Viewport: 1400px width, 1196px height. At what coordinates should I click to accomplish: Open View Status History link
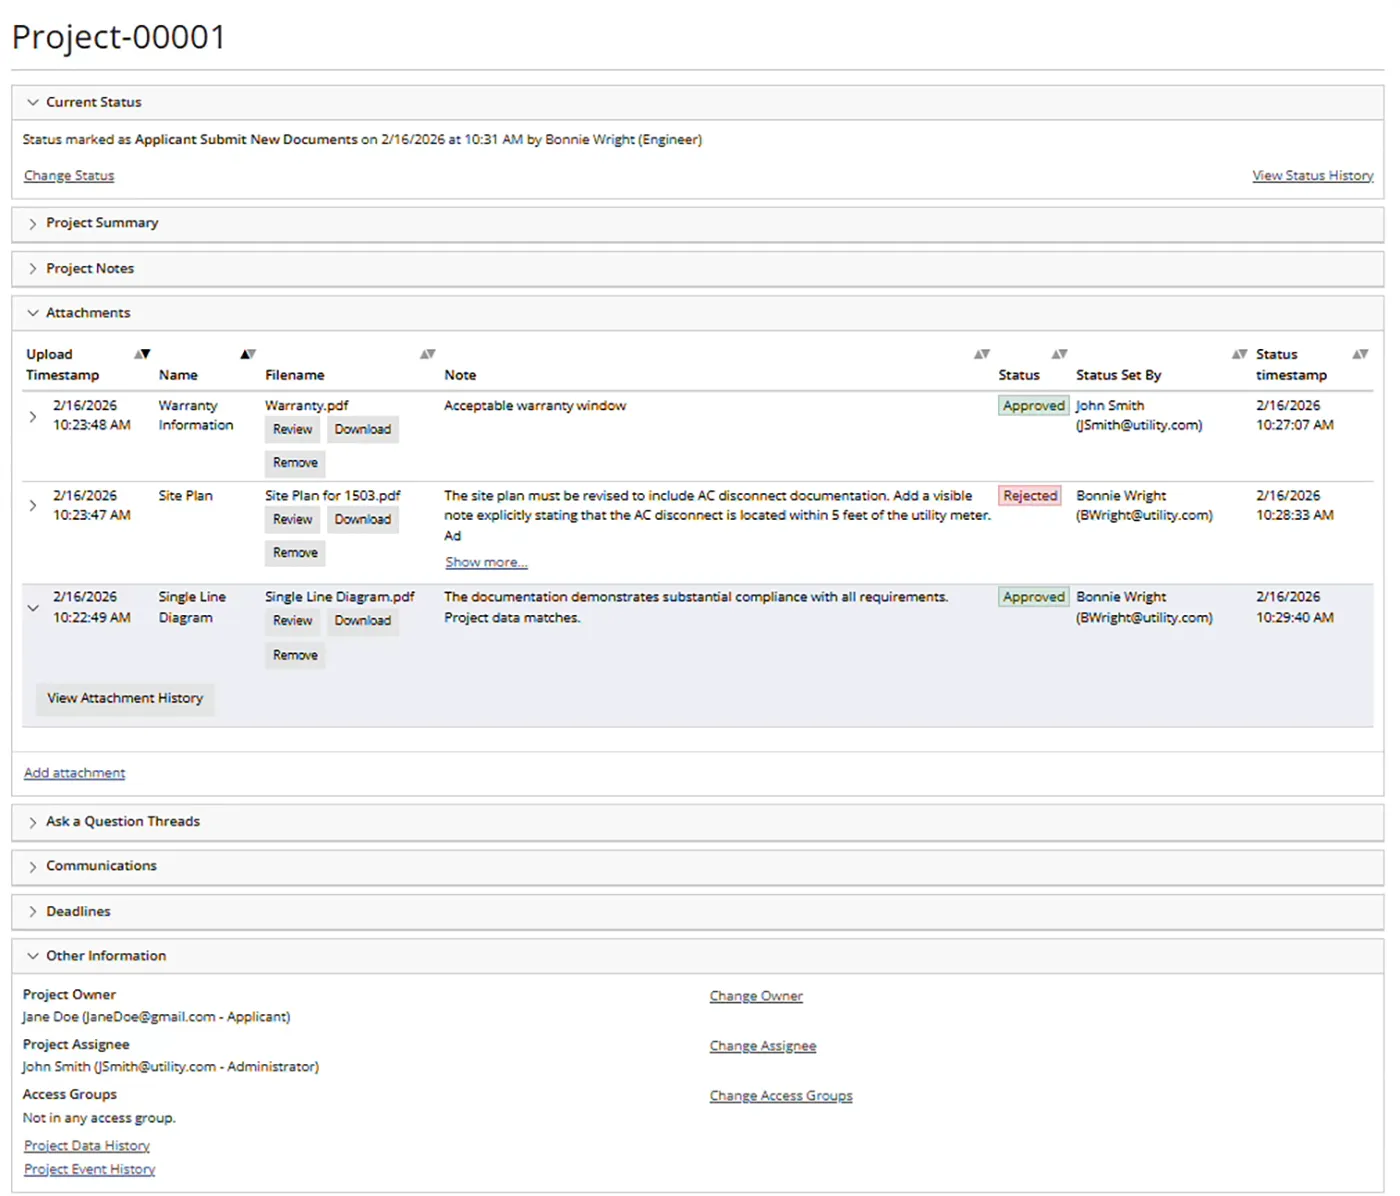point(1313,176)
